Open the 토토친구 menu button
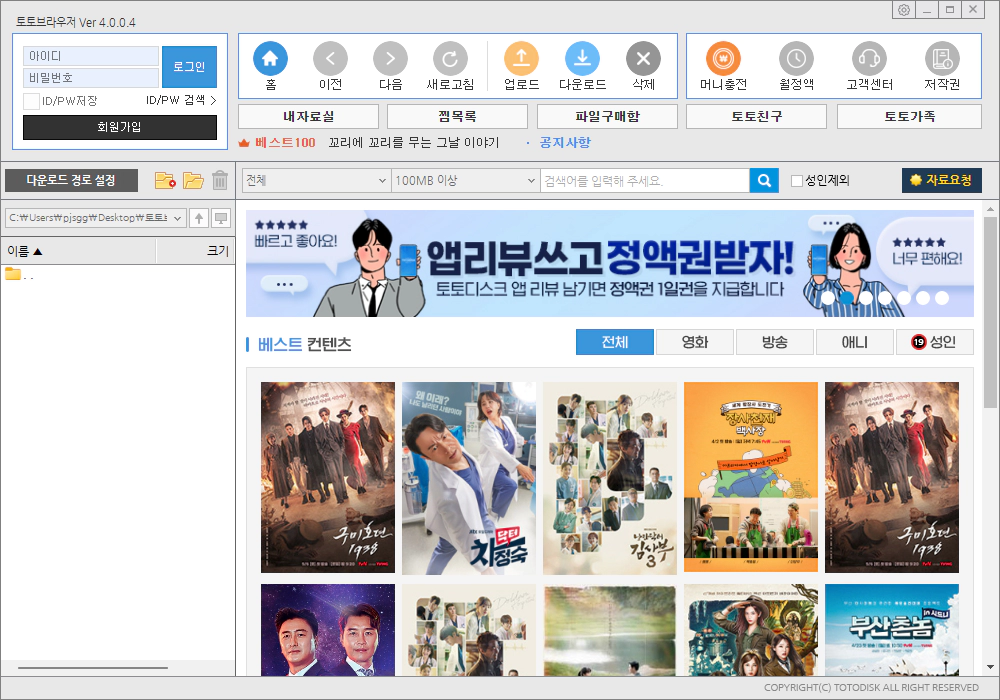This screenshot has width=1000, height=700. 756,117
